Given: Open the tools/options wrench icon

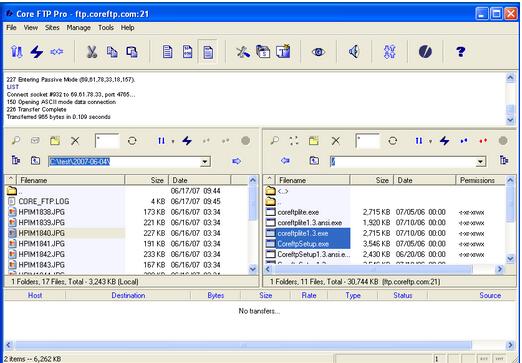Looking at the screenshot, I should 243,52.
